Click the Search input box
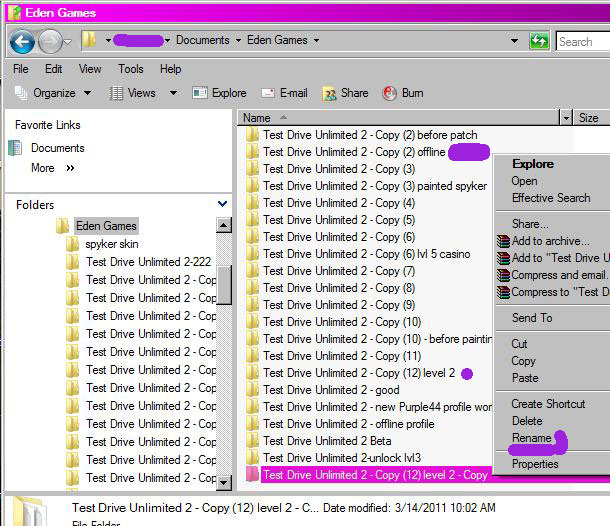610x526 pixels. (583, 41)
